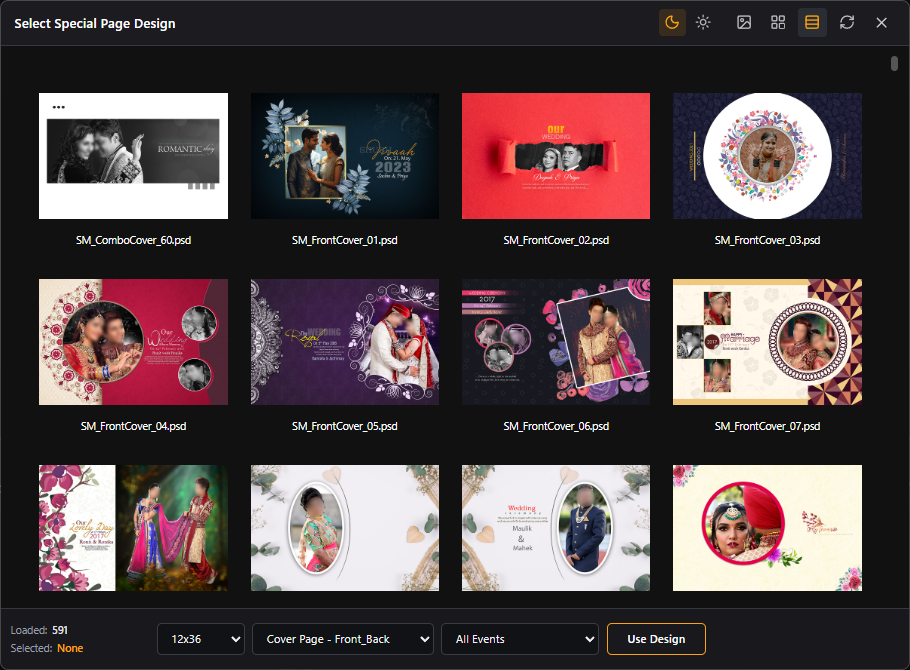
Task: Click the SM_FrontCover_04.psd file name
Action: click(x=133, y=426)
